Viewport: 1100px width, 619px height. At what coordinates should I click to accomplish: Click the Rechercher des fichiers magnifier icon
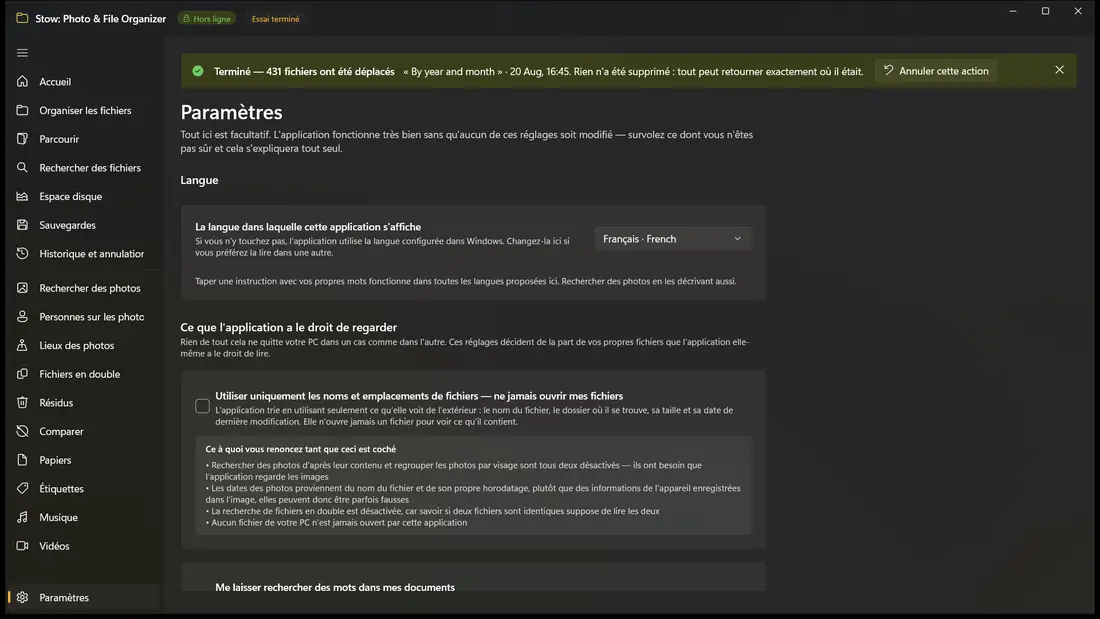click(x=22, y=168)
